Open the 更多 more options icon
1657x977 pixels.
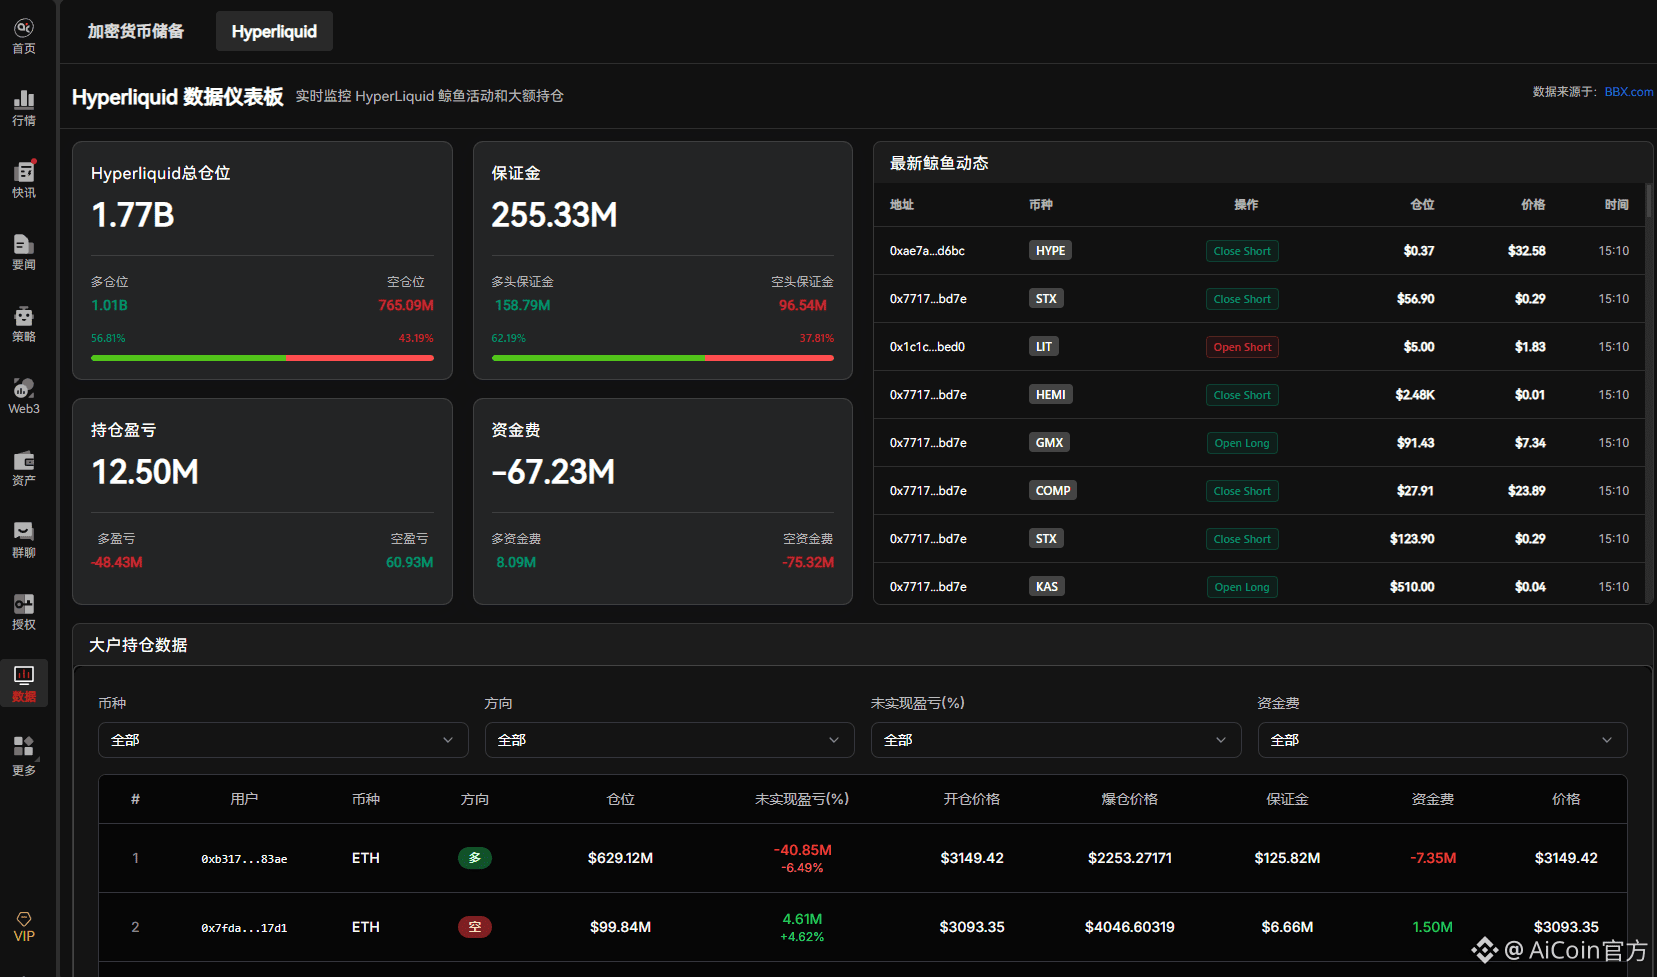coord(23,752)
